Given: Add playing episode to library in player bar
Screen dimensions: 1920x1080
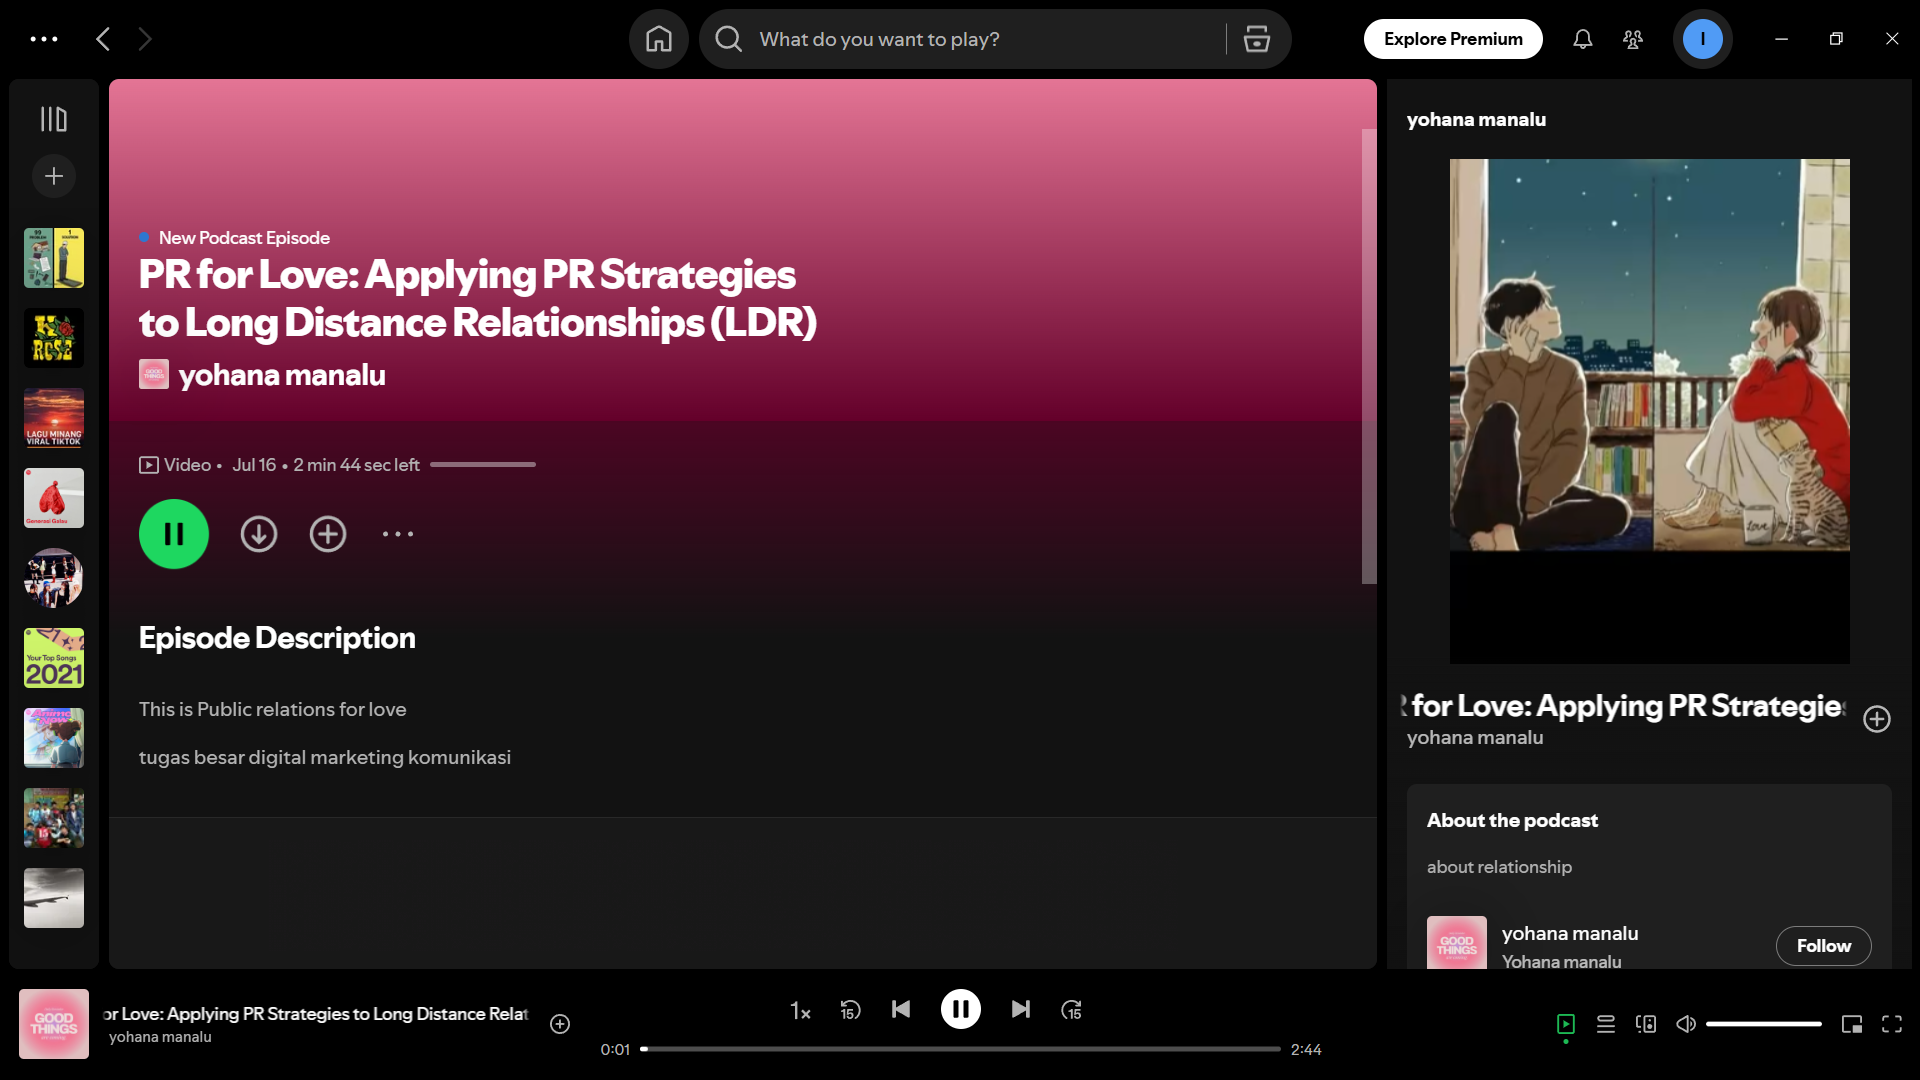Looking at the screenshot, I should tap(560, 1024).
